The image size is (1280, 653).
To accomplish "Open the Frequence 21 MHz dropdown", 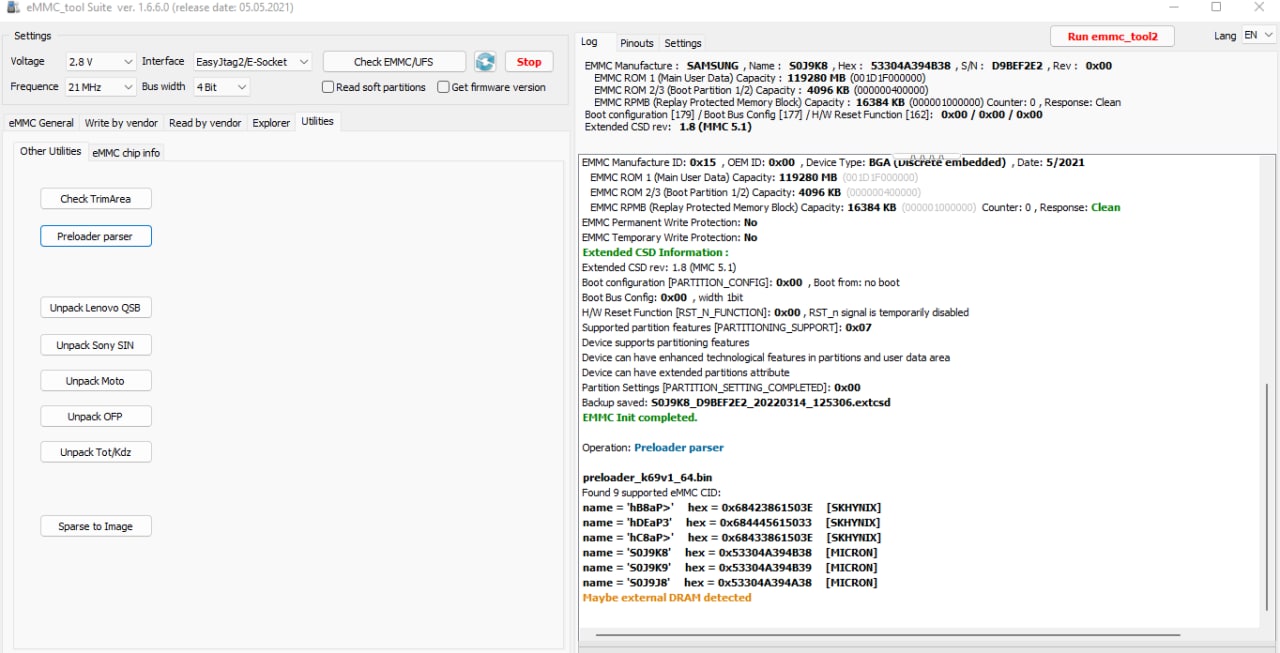I will (x=100, y=87).
